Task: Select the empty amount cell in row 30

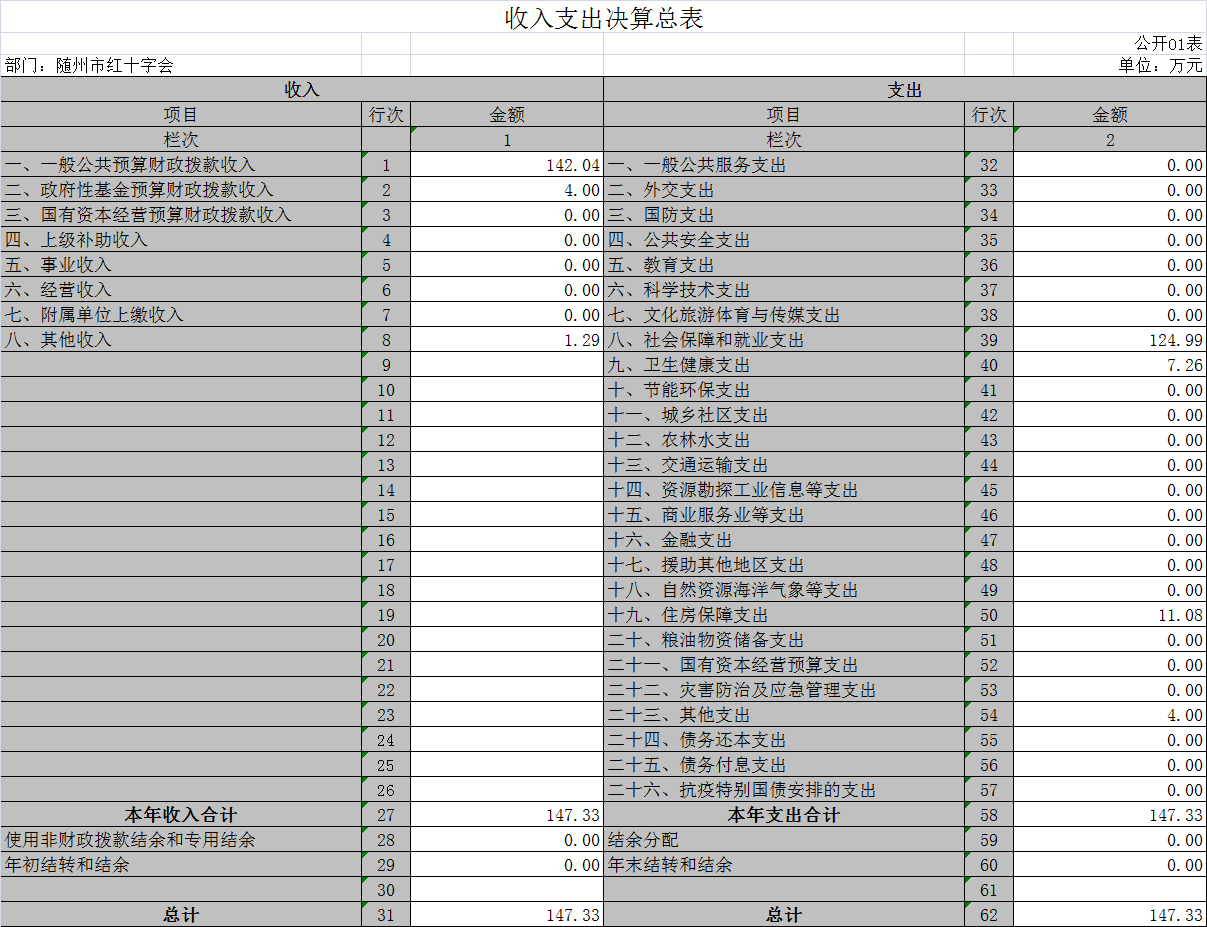Action: (x=507, y=890)
